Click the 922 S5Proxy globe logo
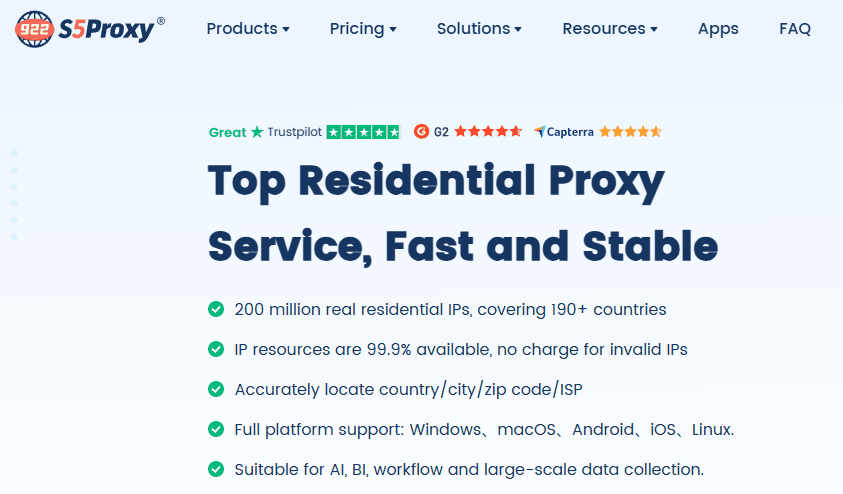The image size is (843, 494). pos(35,29)
